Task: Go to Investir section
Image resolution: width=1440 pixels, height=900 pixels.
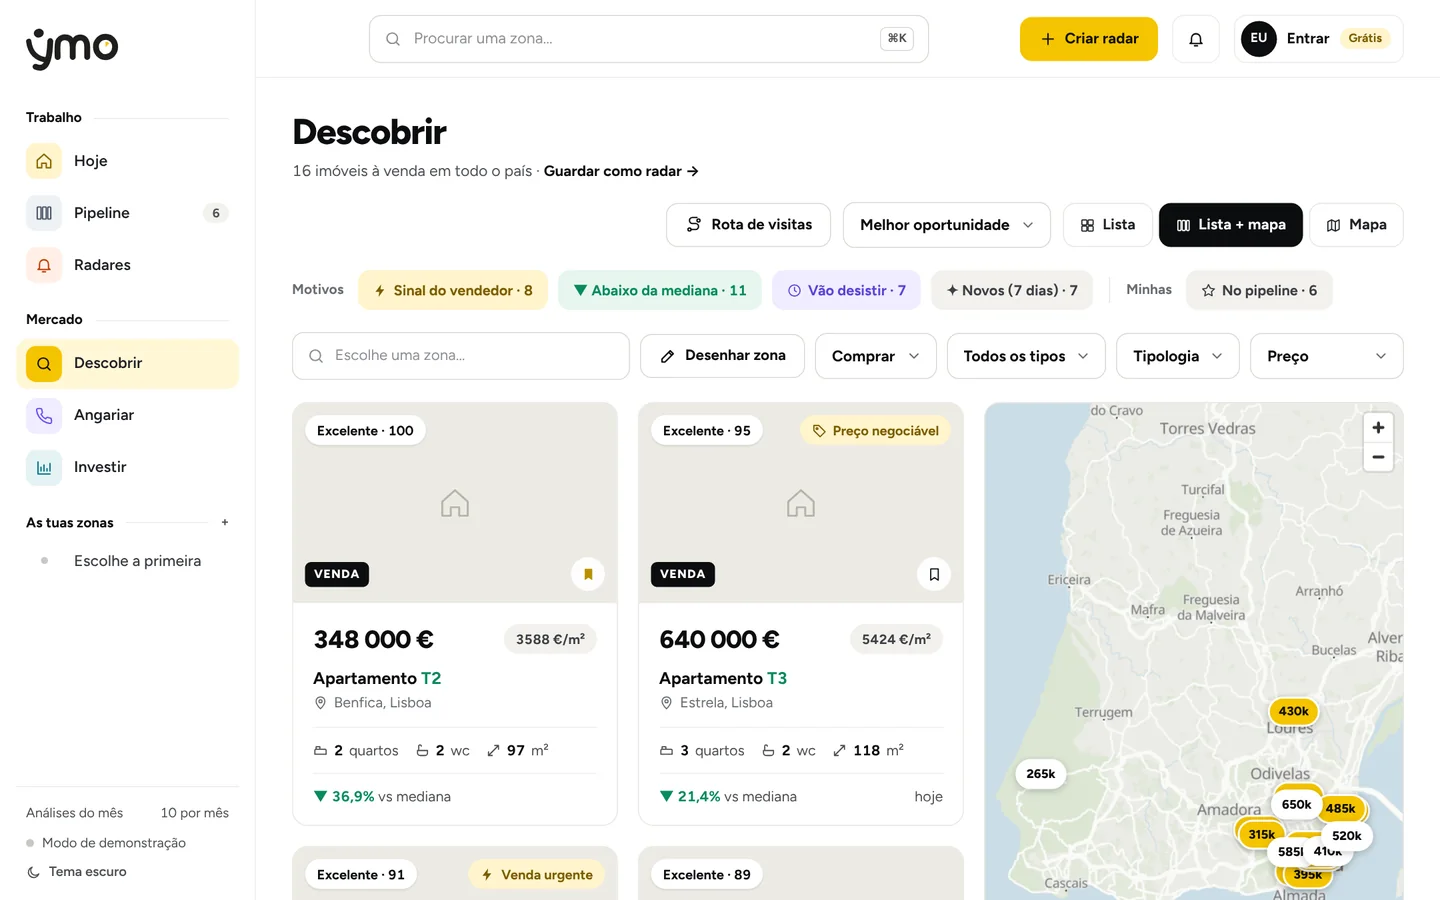Action: (x=128, y=467)
